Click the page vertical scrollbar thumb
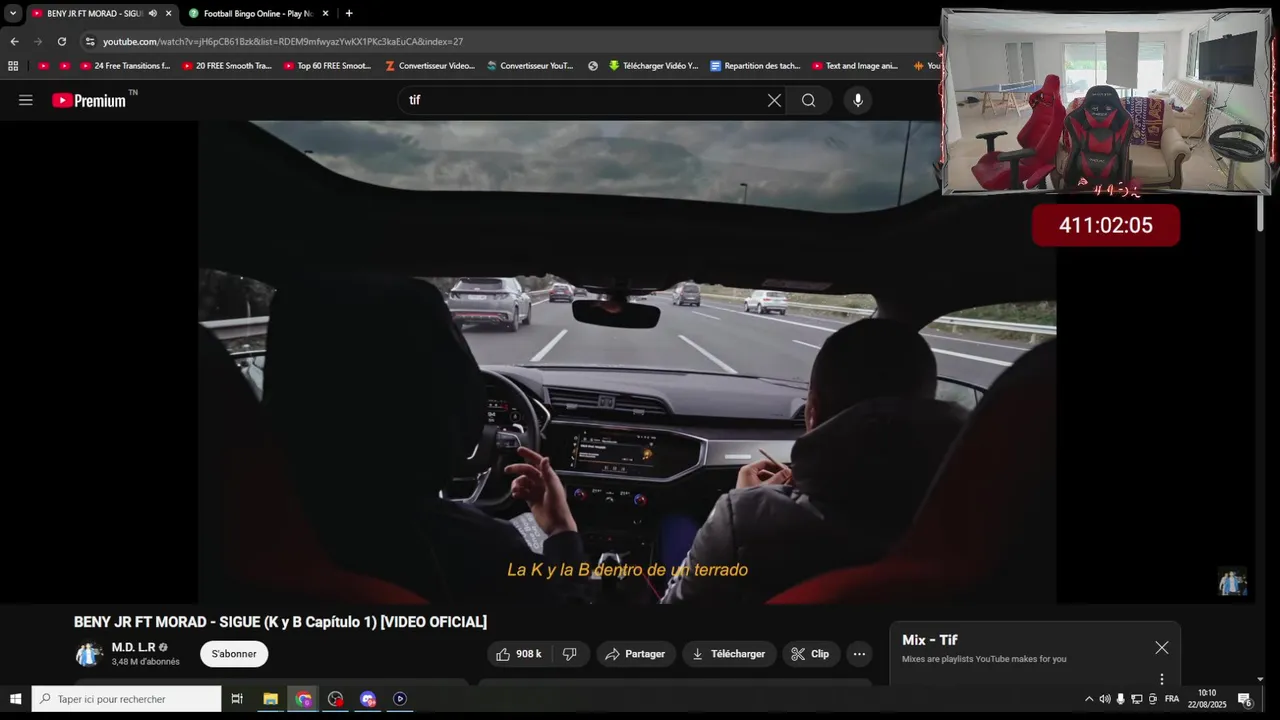1280x720 pixels. [x=1260, y=213]
